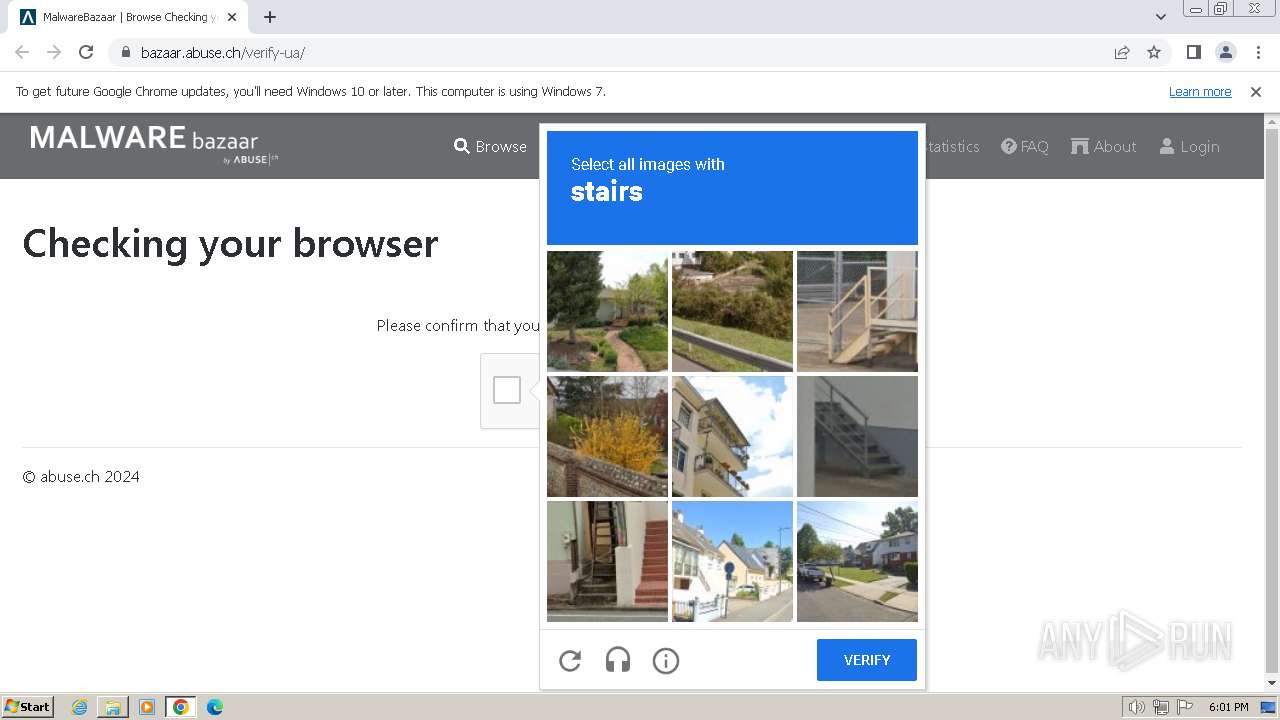Select the grassy slope with guardrail tile
This screenshot has height=720, width=1280.
click(732, 311)
